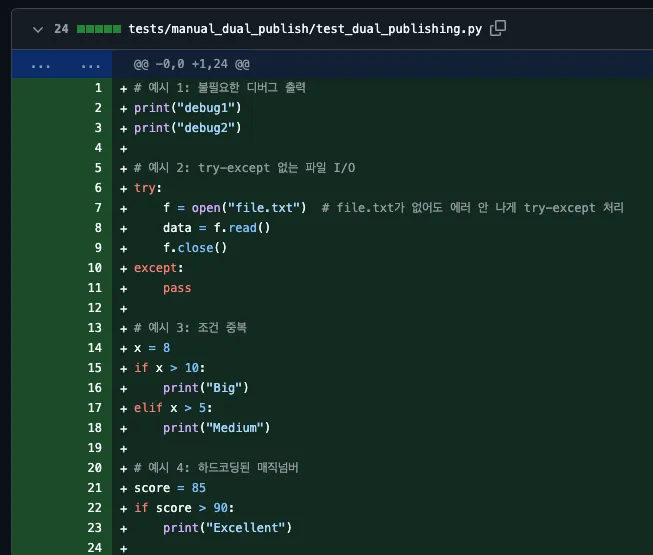This screenshot has height=555, width=653.
Task: Copy the file path test_dual_publishing.py
Action: click(x=498, y=28)
